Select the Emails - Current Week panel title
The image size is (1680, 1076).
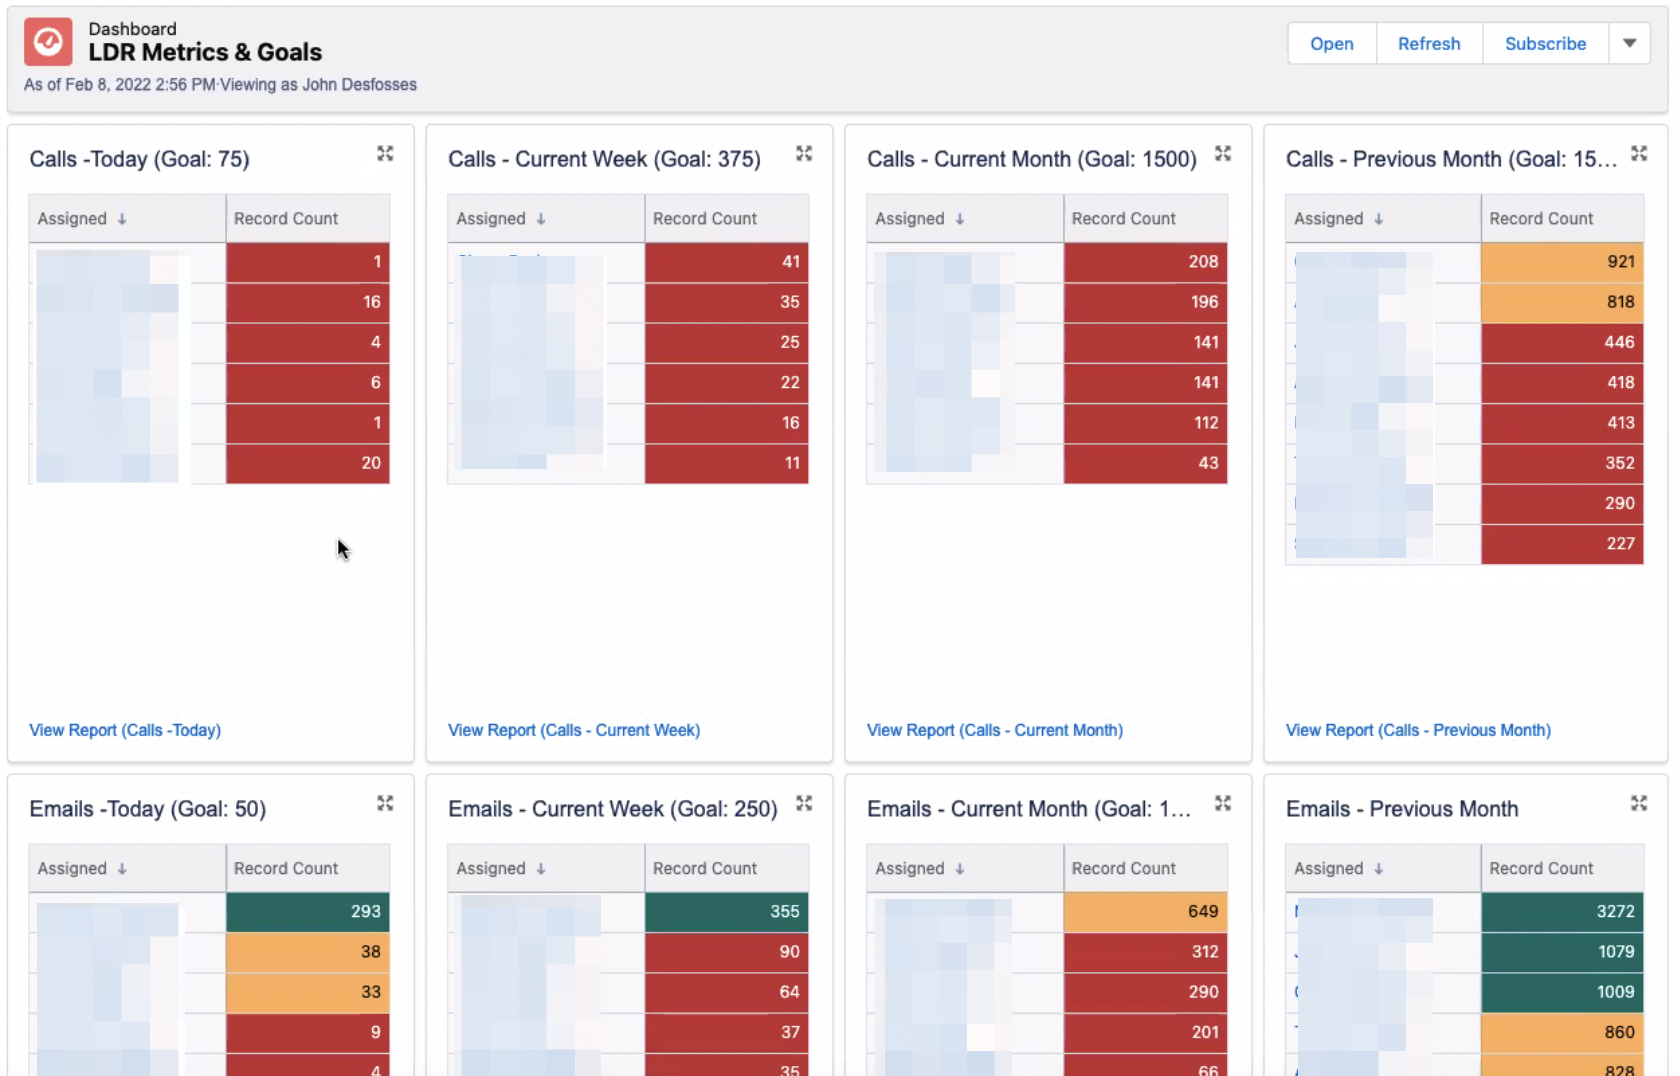613,808
